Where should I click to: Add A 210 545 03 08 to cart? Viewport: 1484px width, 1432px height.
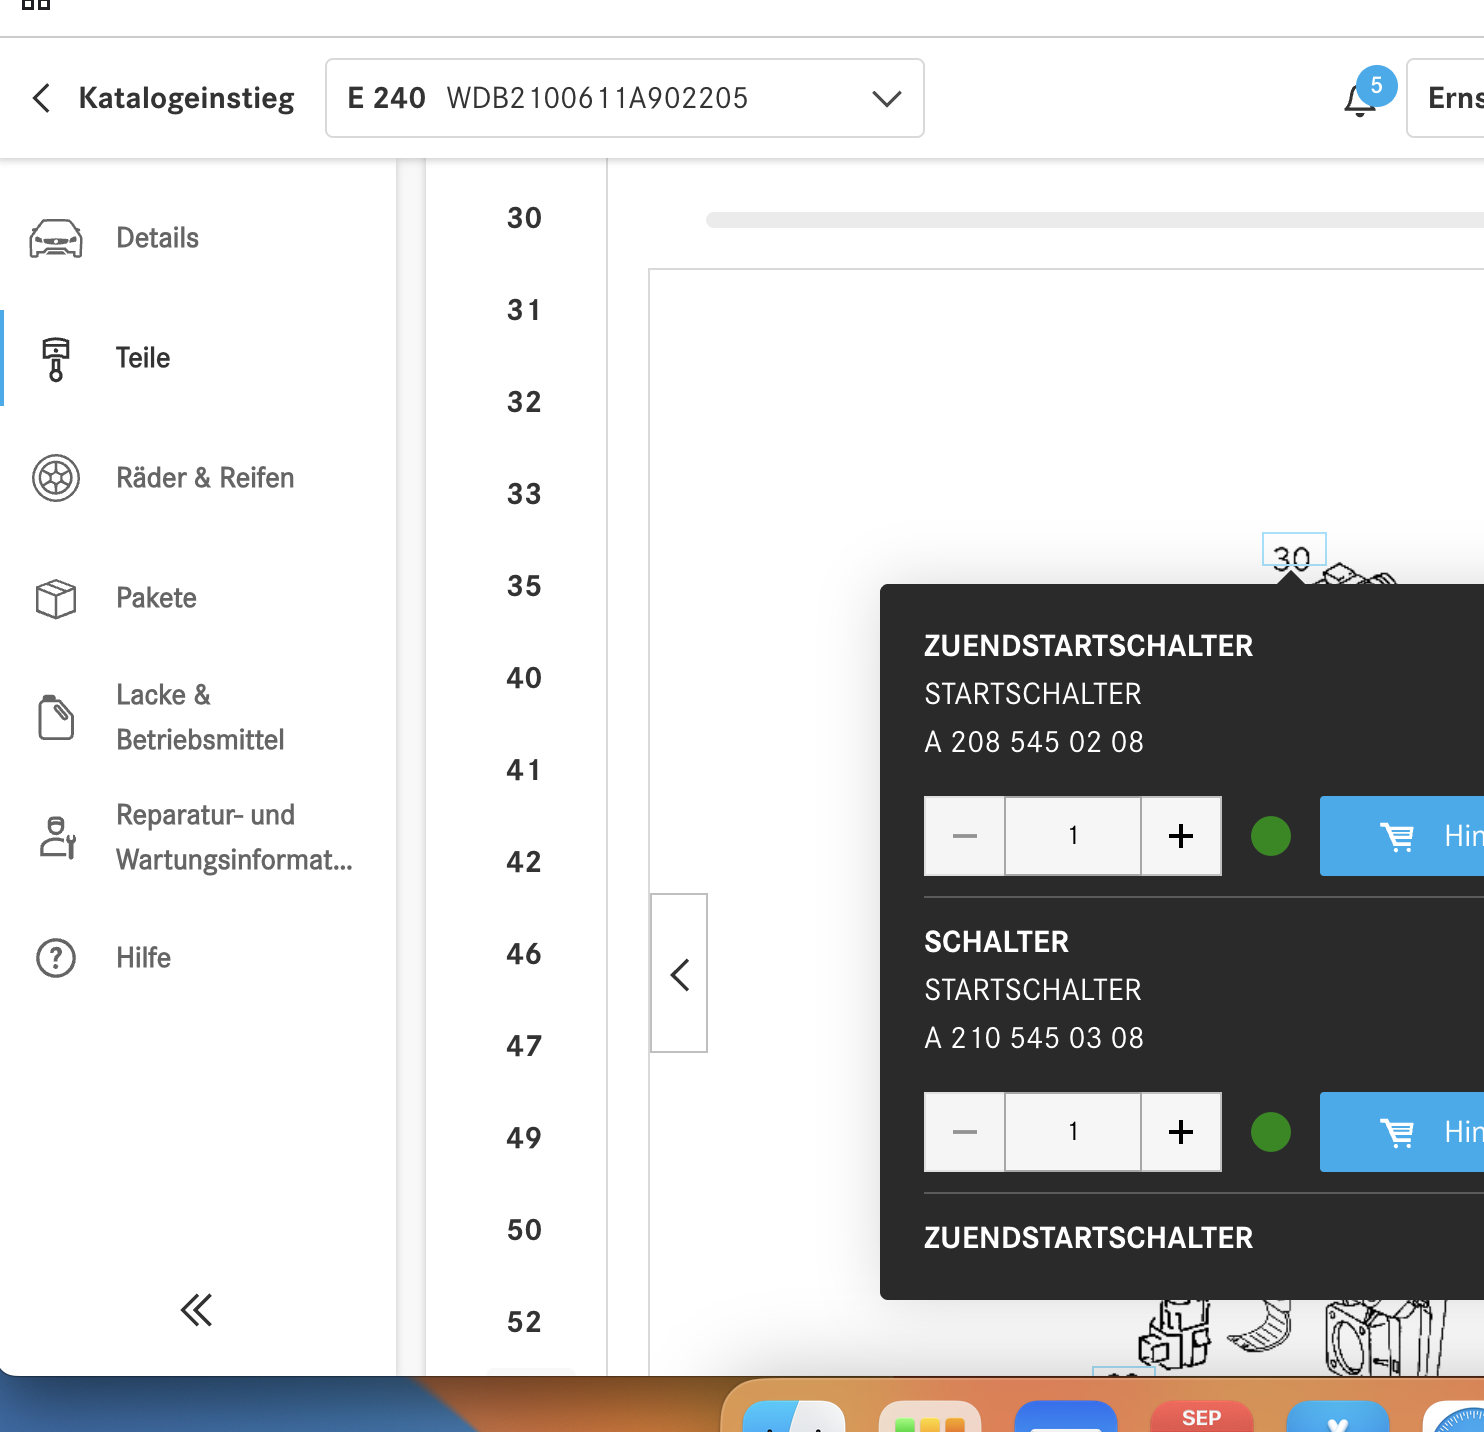click(x=1402, y=1132)
